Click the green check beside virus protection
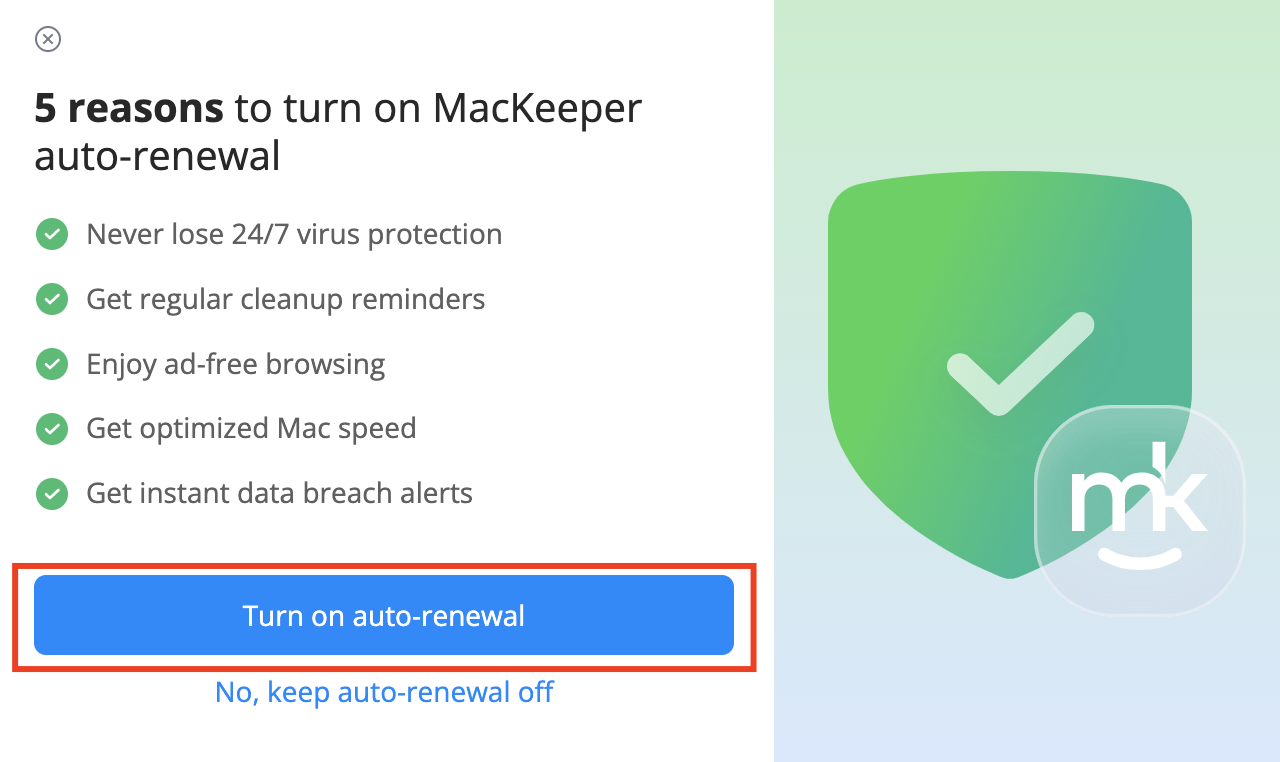Viewport: 1280px width, 762px height. point(52,235)
